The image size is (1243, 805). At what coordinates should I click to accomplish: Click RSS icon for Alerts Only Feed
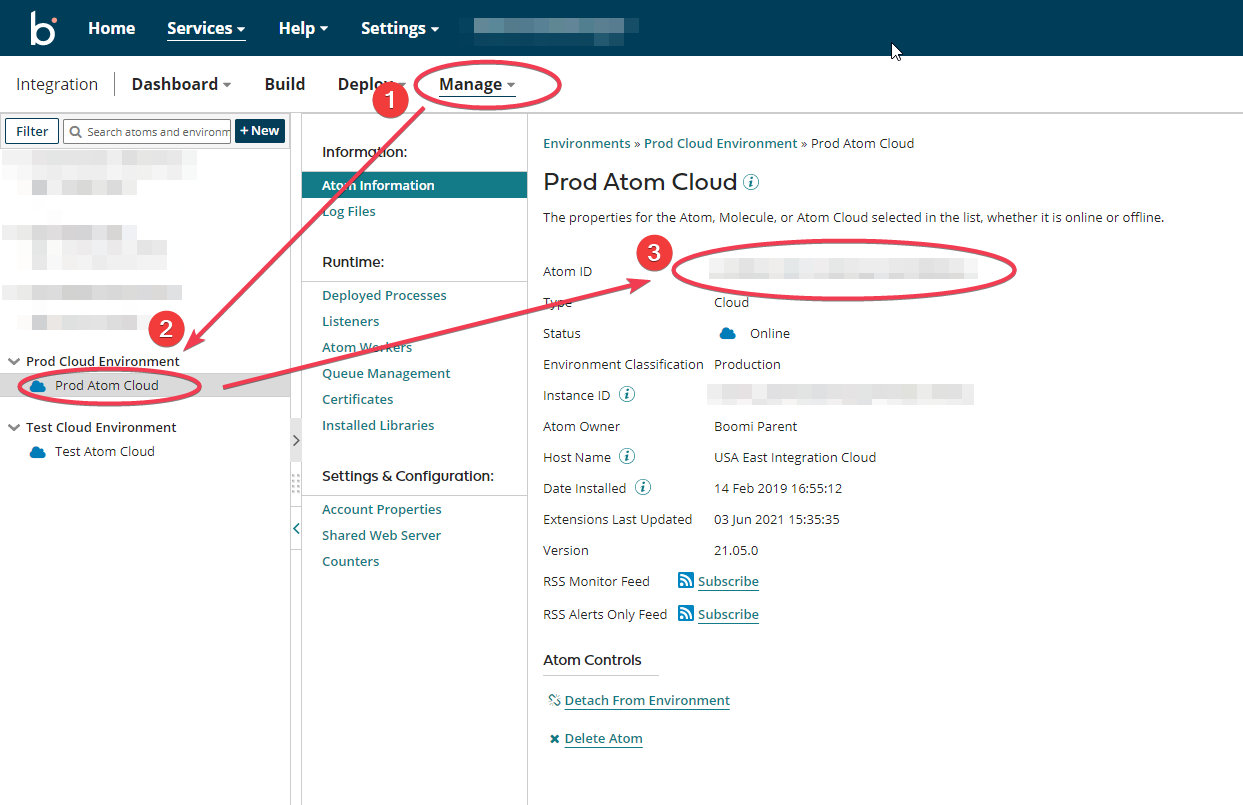click(686, 614)
